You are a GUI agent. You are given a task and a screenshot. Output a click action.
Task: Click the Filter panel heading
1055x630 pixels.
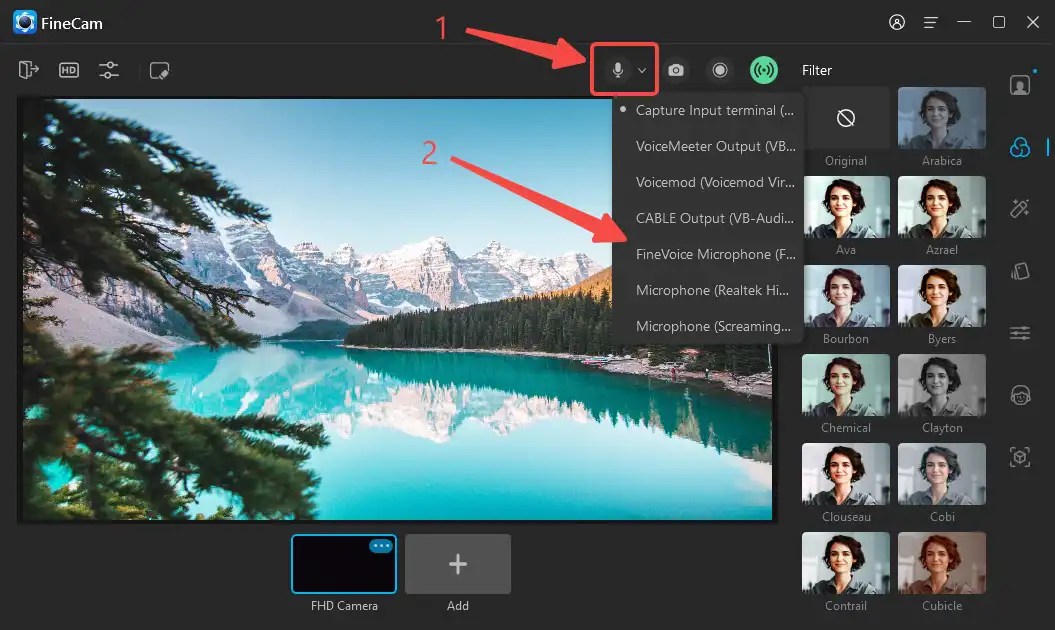pyautogui.click(x=817, y=70)
